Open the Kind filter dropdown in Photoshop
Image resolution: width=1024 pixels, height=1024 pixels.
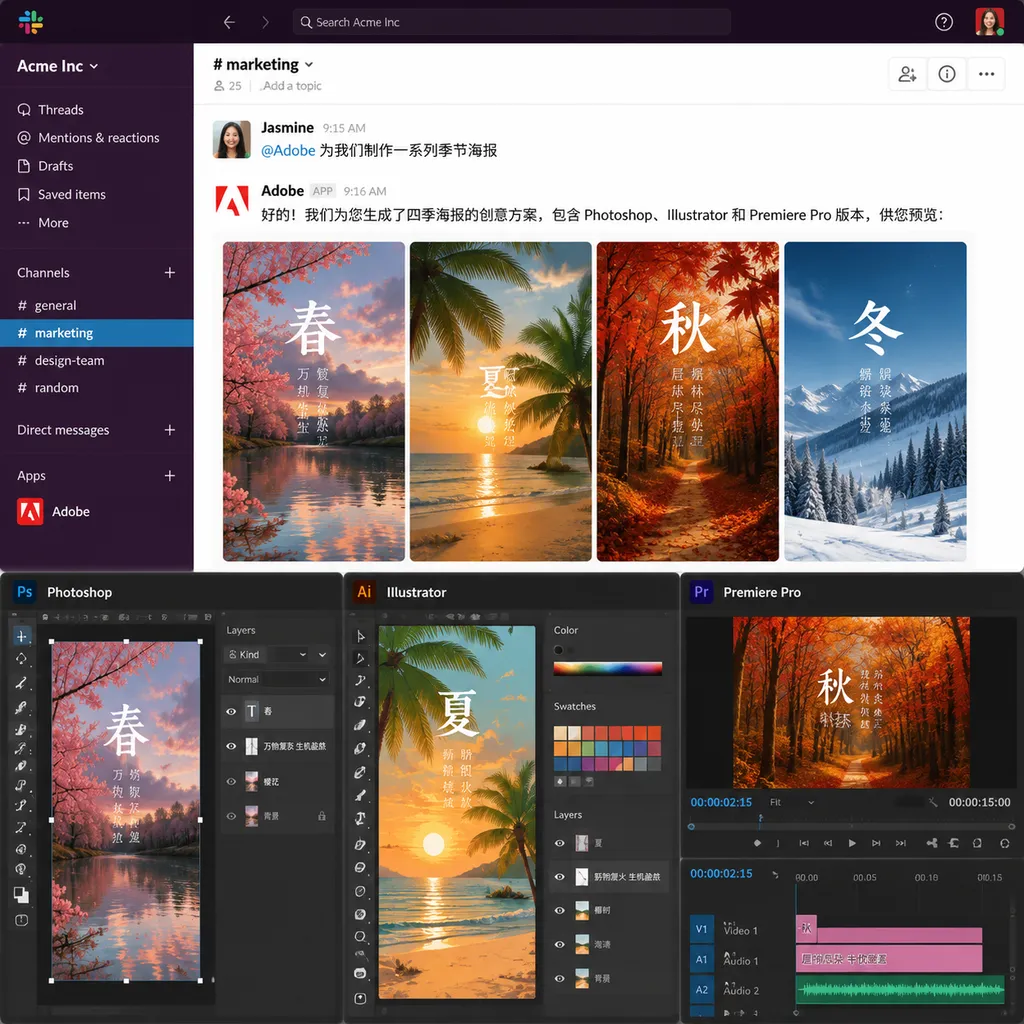pos(266,654)
